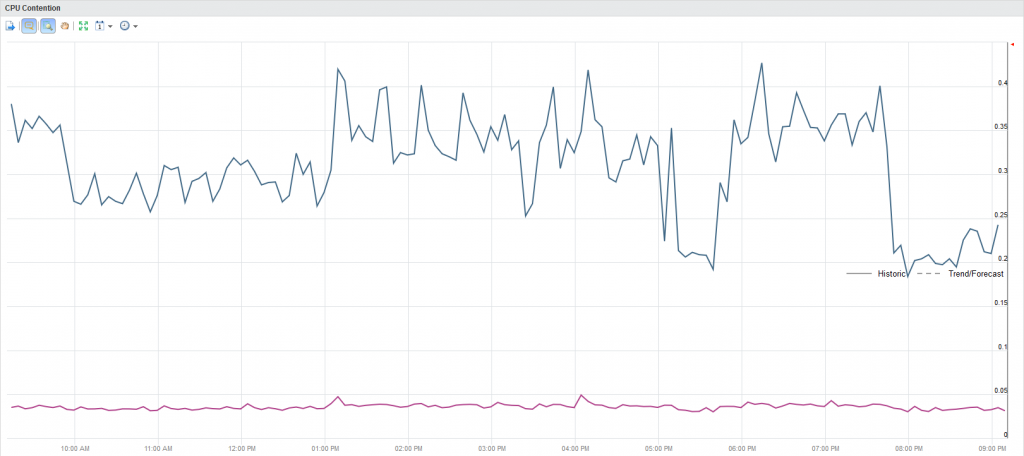Open the calendar dropdown arrow
This screenshot has width=1024, height=456.
pos(110,26)
